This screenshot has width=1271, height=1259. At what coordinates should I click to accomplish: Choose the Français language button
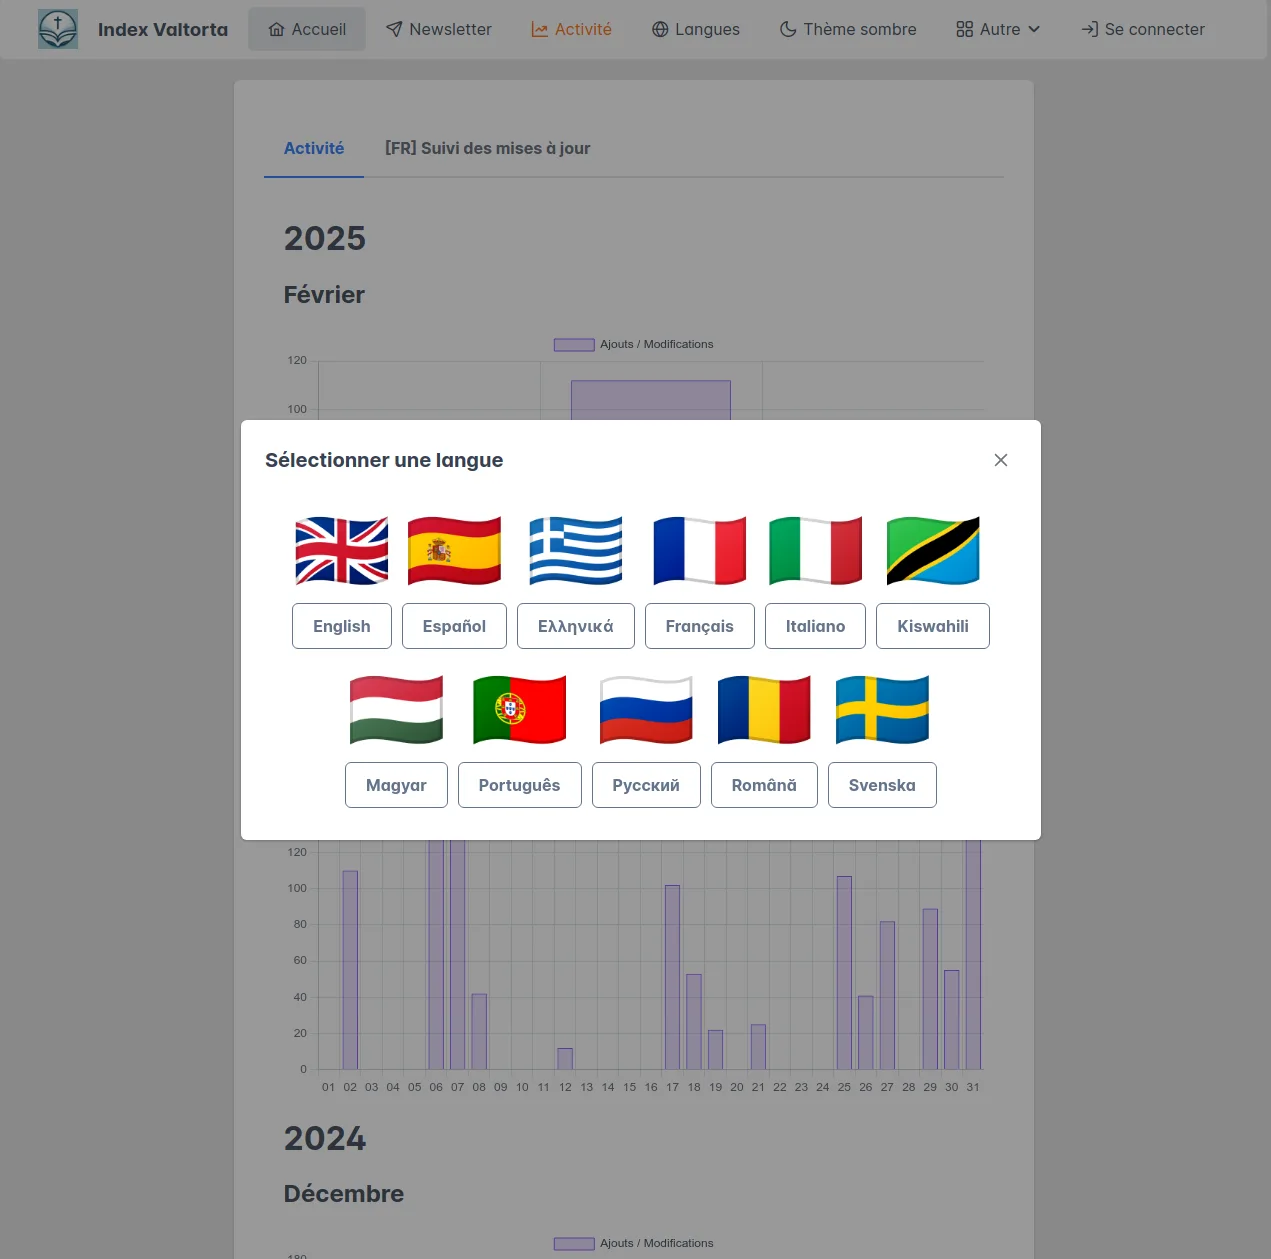point(700,626)
